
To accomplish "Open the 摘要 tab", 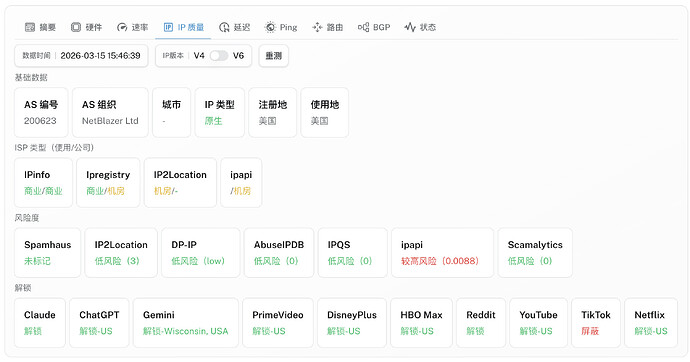I will point(40,27).
